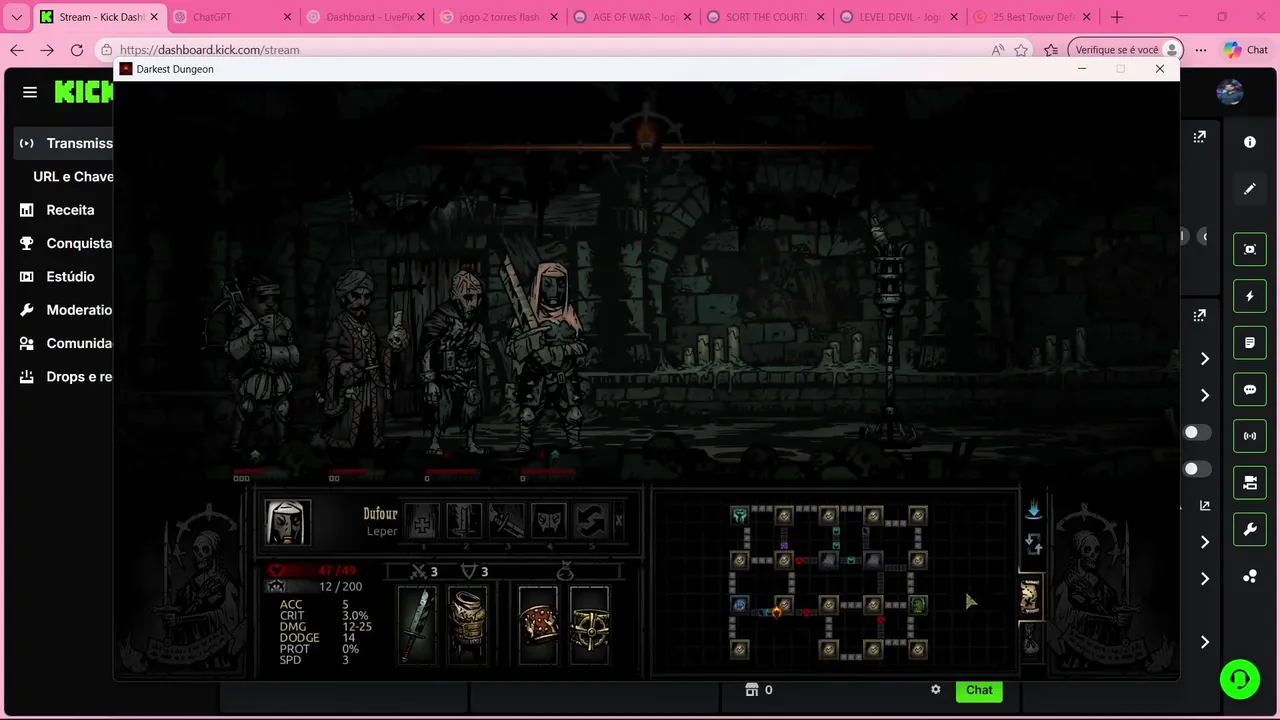Open Kick hamburger menu

click(x=30, y=92)
